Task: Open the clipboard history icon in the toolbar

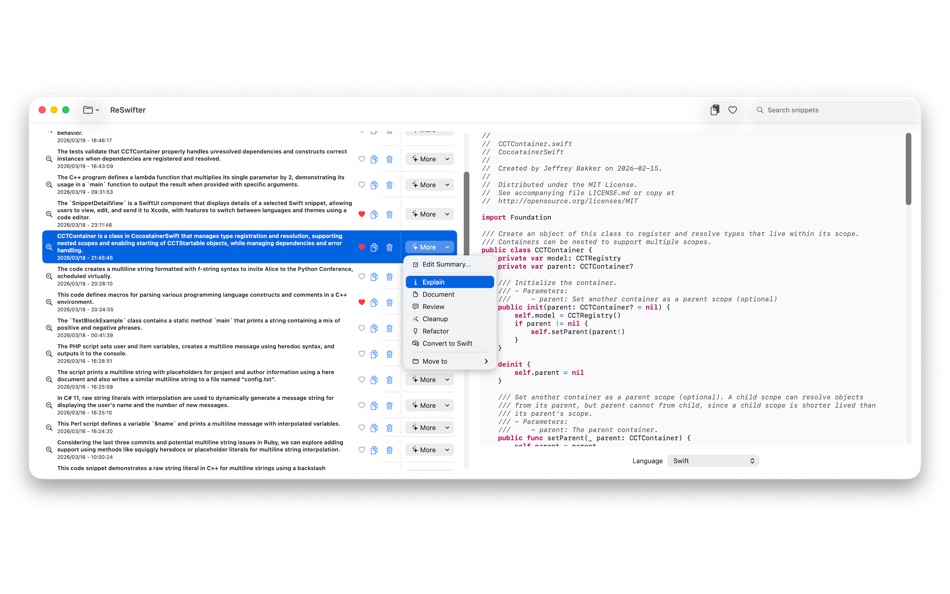Action: [714, 110]
